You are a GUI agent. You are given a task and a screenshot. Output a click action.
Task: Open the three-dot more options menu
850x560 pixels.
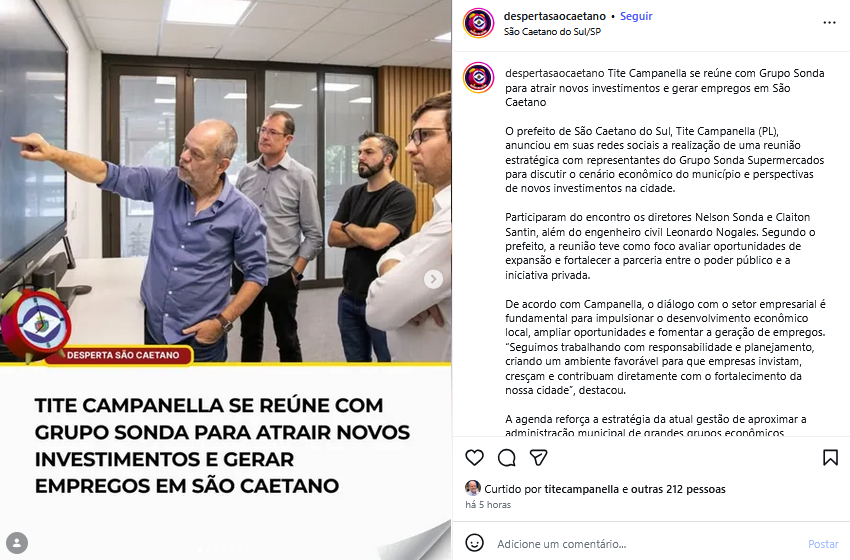(829, 23)
